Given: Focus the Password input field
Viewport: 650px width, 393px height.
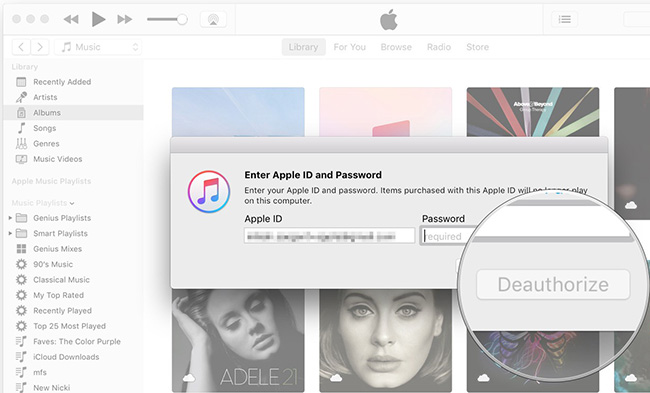Looking at the screenshot, I should (448, 236).
